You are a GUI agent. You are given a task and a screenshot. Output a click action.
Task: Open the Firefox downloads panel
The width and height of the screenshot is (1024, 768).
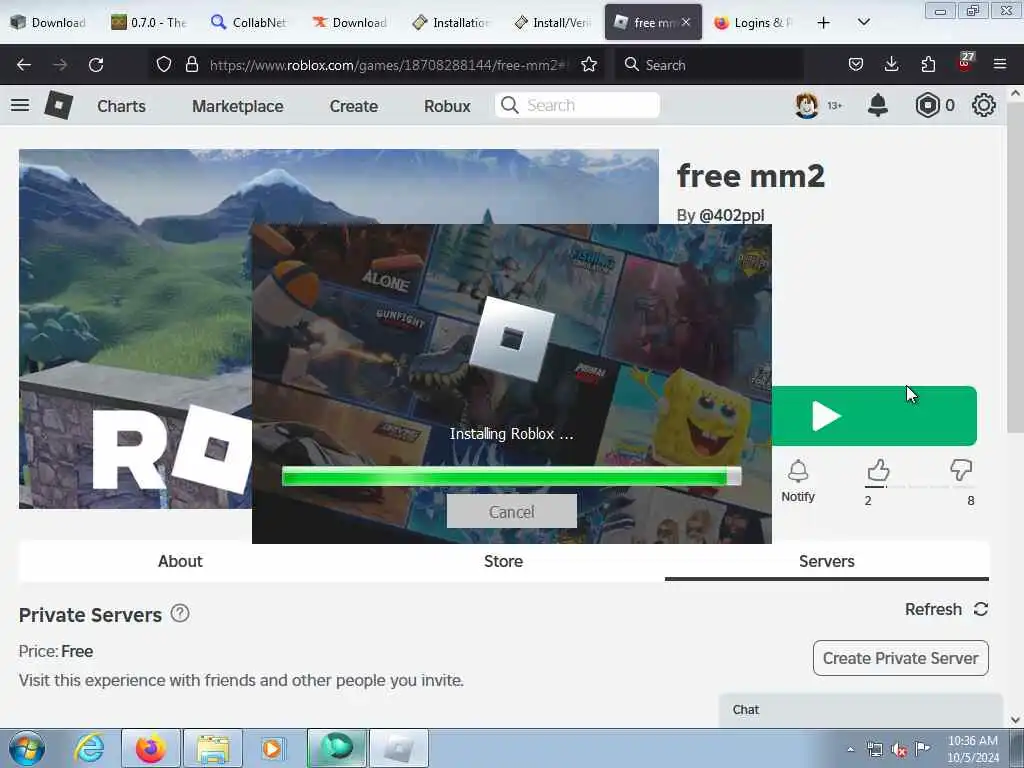891,65
